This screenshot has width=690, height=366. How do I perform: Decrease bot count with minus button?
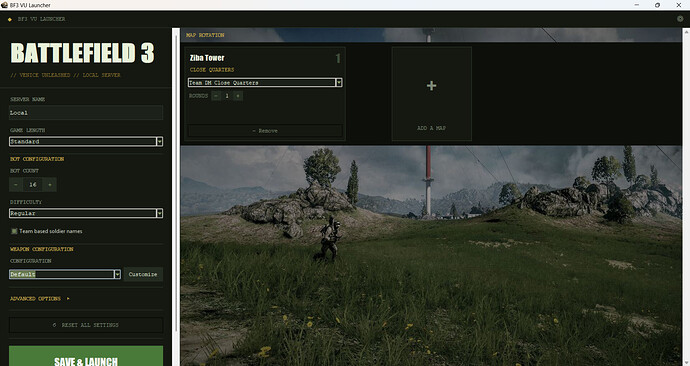click(x=16, y=185)
